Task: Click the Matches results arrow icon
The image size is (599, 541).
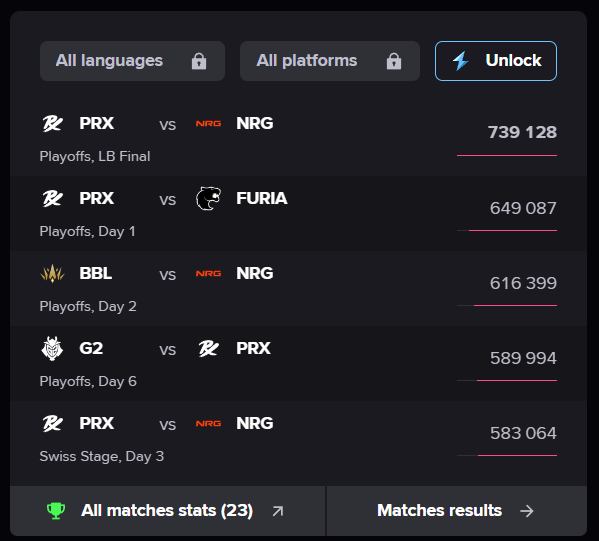Action: [x=526, y=511]
